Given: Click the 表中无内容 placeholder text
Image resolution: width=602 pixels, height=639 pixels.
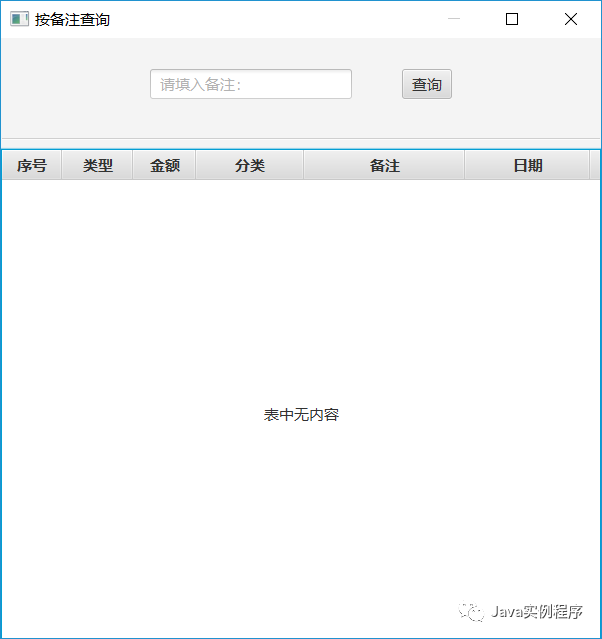Looking at the screenshot, I should (301, 415).
